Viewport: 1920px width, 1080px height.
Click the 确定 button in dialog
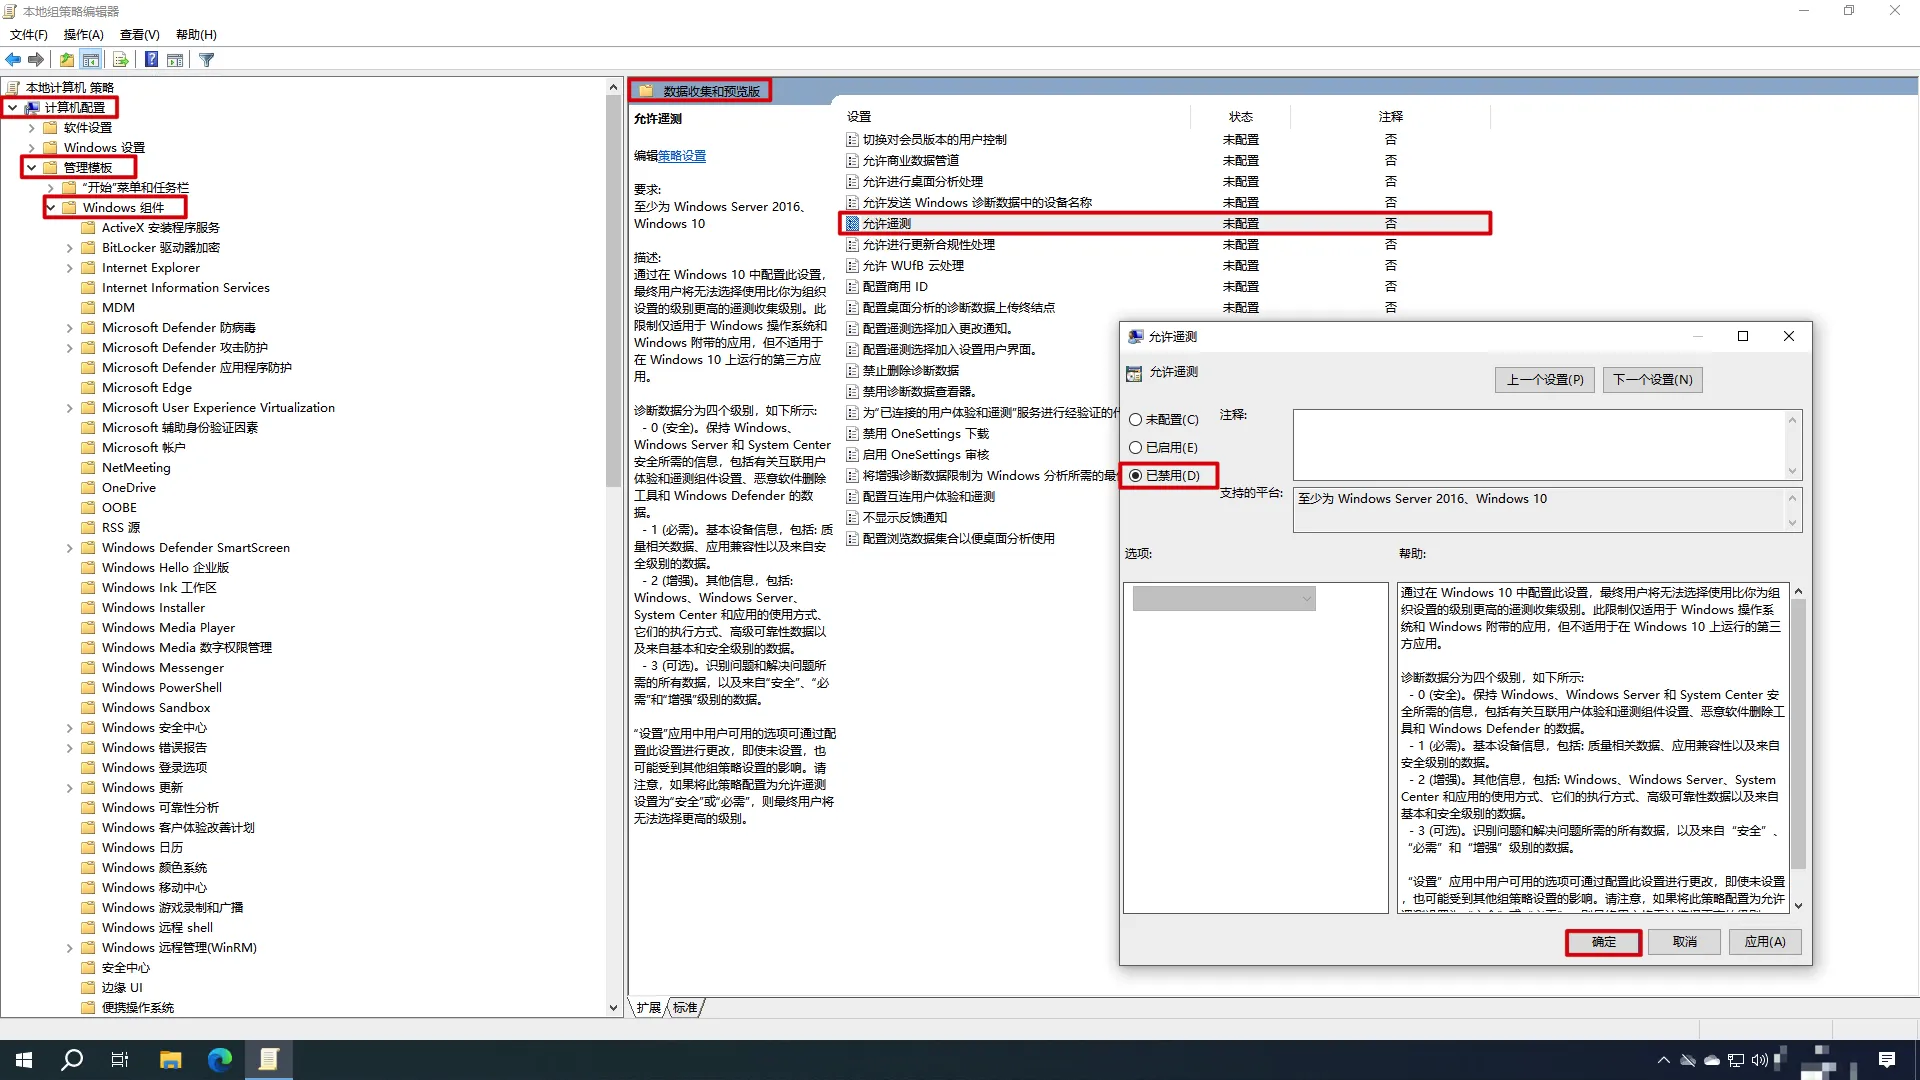pos(1603,942)
